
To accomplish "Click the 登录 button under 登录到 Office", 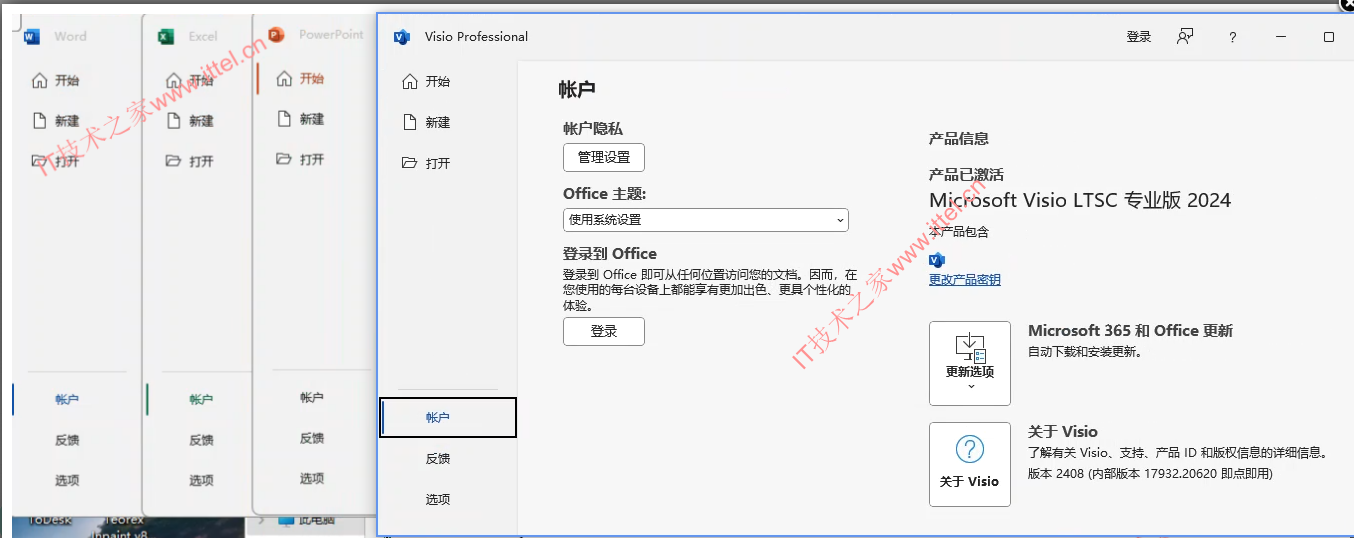I will coord(604,332).
